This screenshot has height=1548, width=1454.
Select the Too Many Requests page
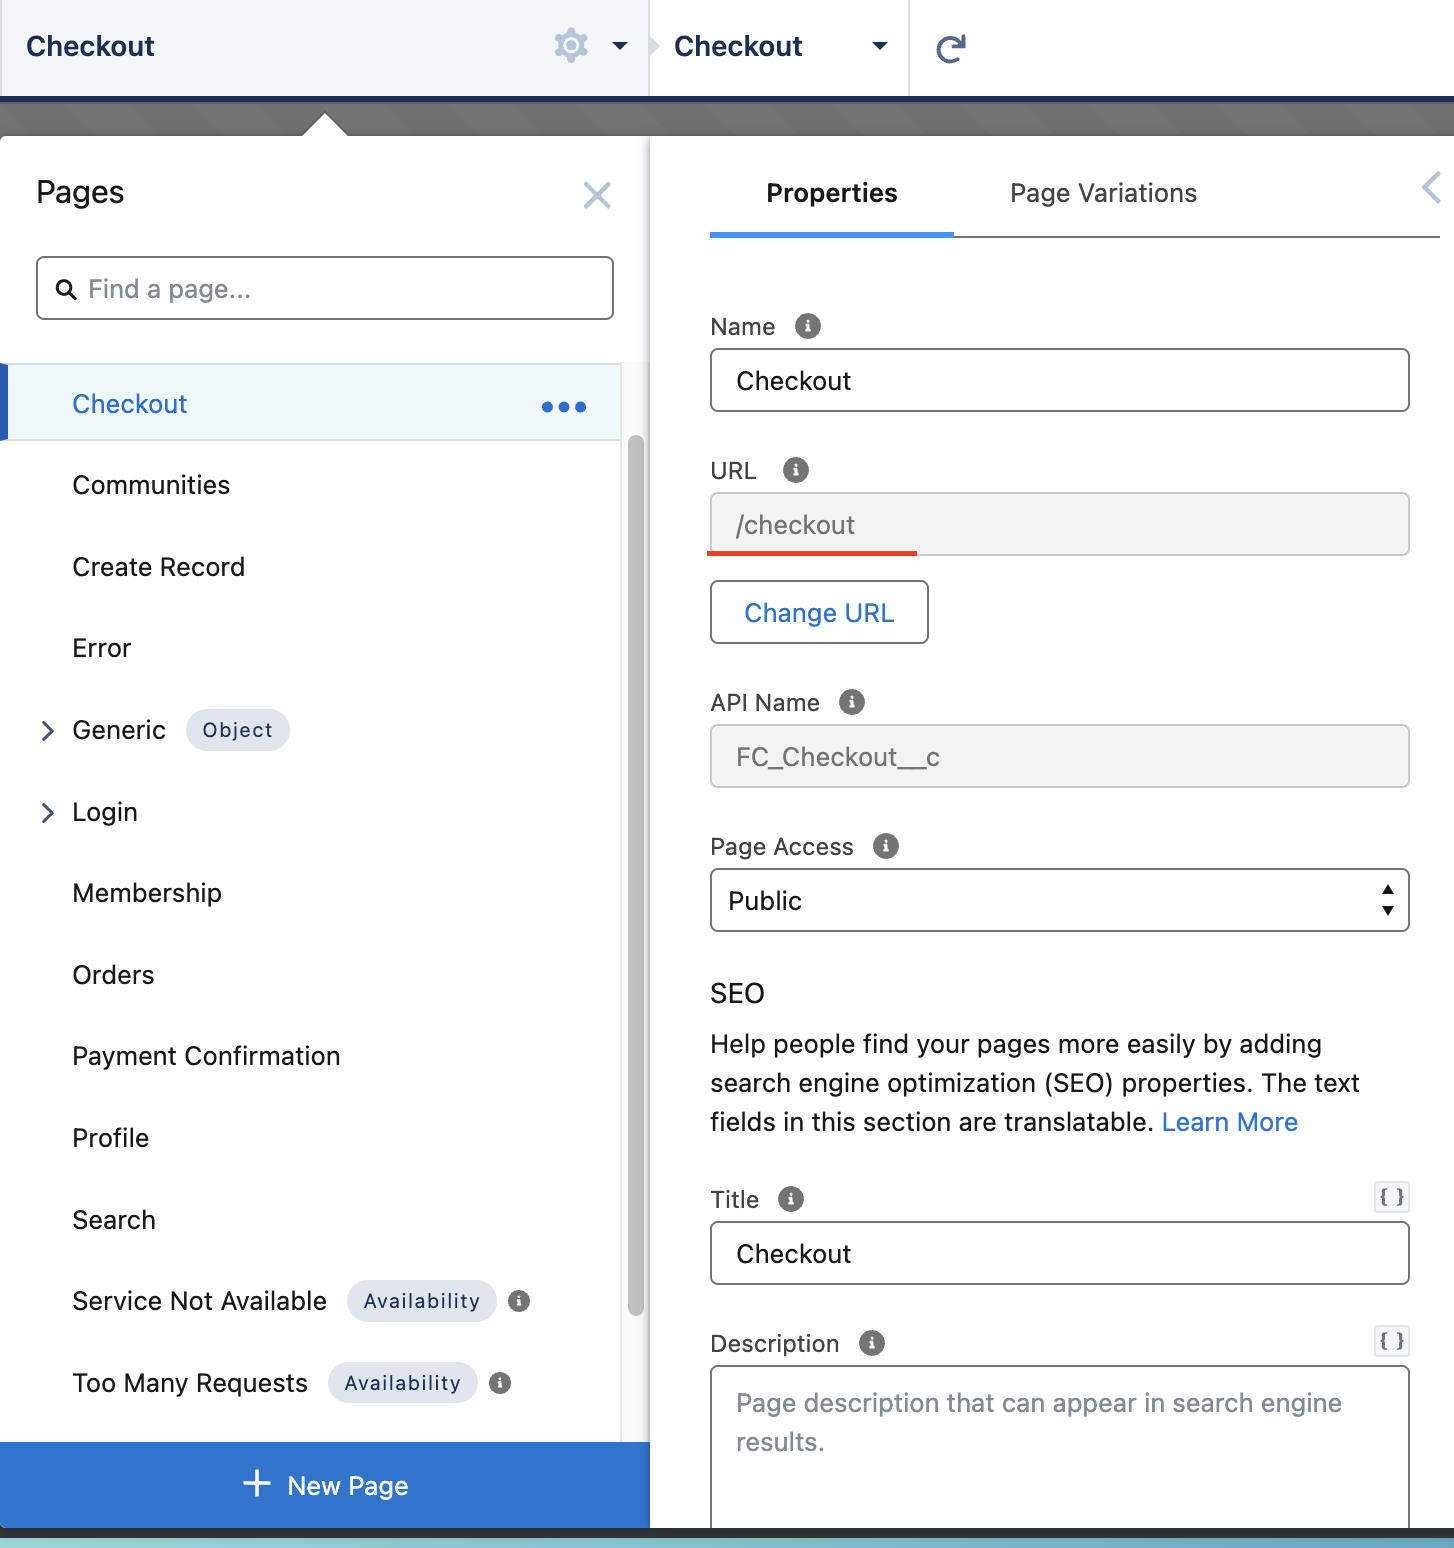190,1383
